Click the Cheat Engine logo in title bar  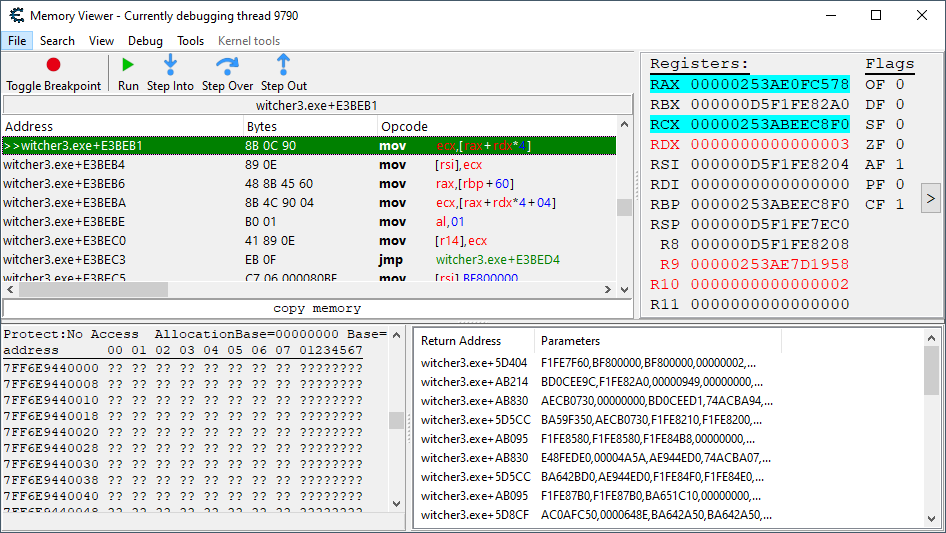(15, 16)
